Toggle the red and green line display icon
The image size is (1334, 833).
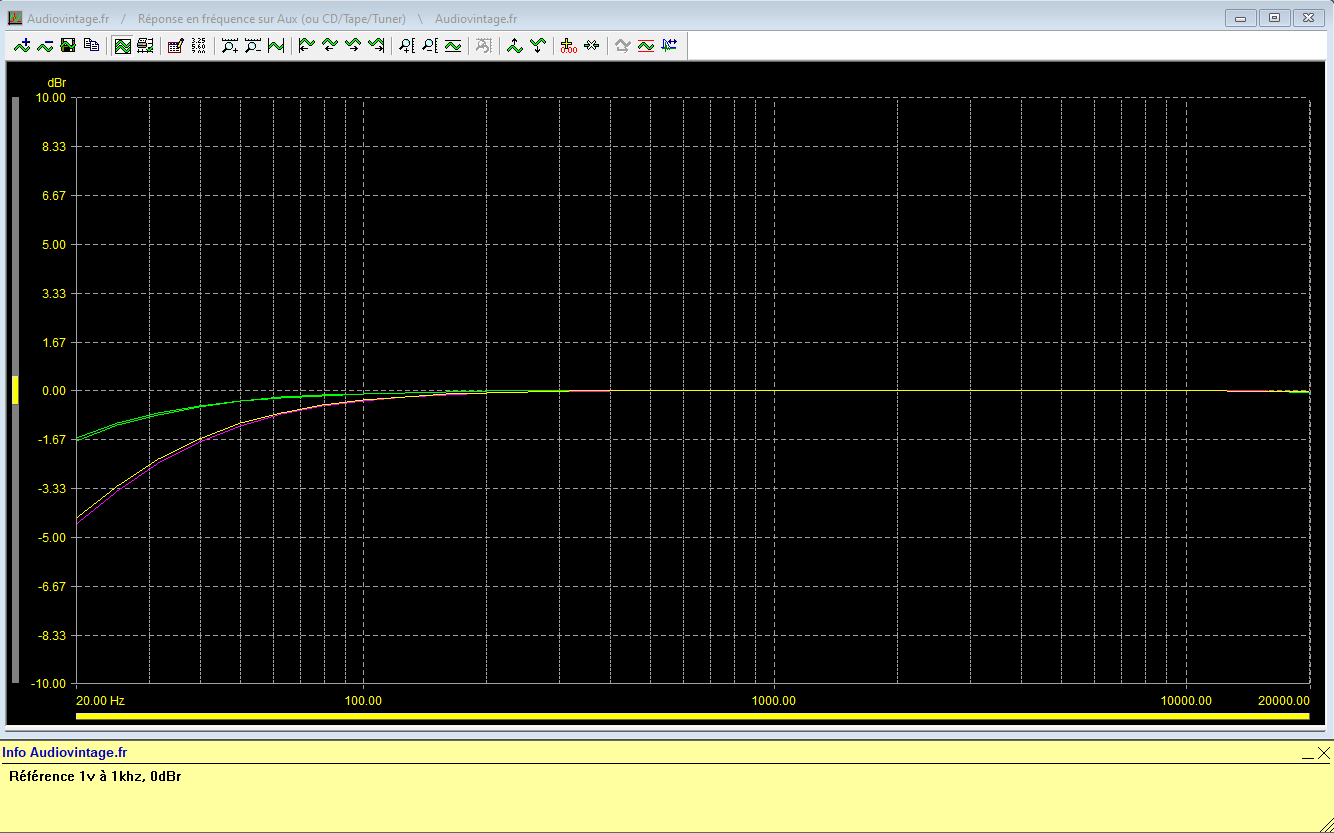pyautogui.click(x=645, y=45)
